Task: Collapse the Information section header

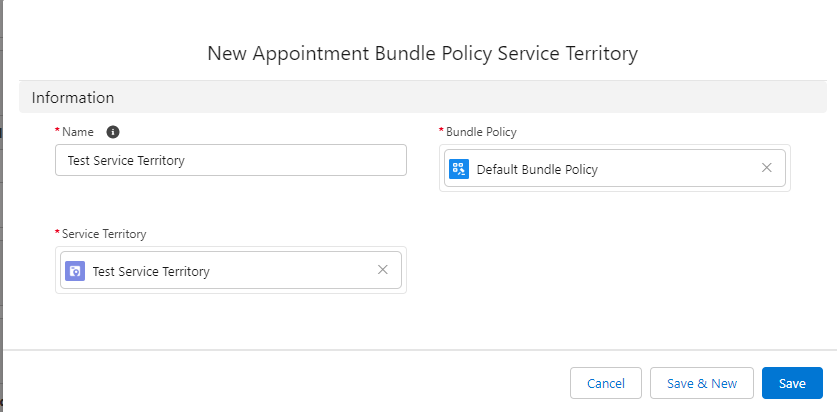Action: pyautogui.click(x=423, y=98)
